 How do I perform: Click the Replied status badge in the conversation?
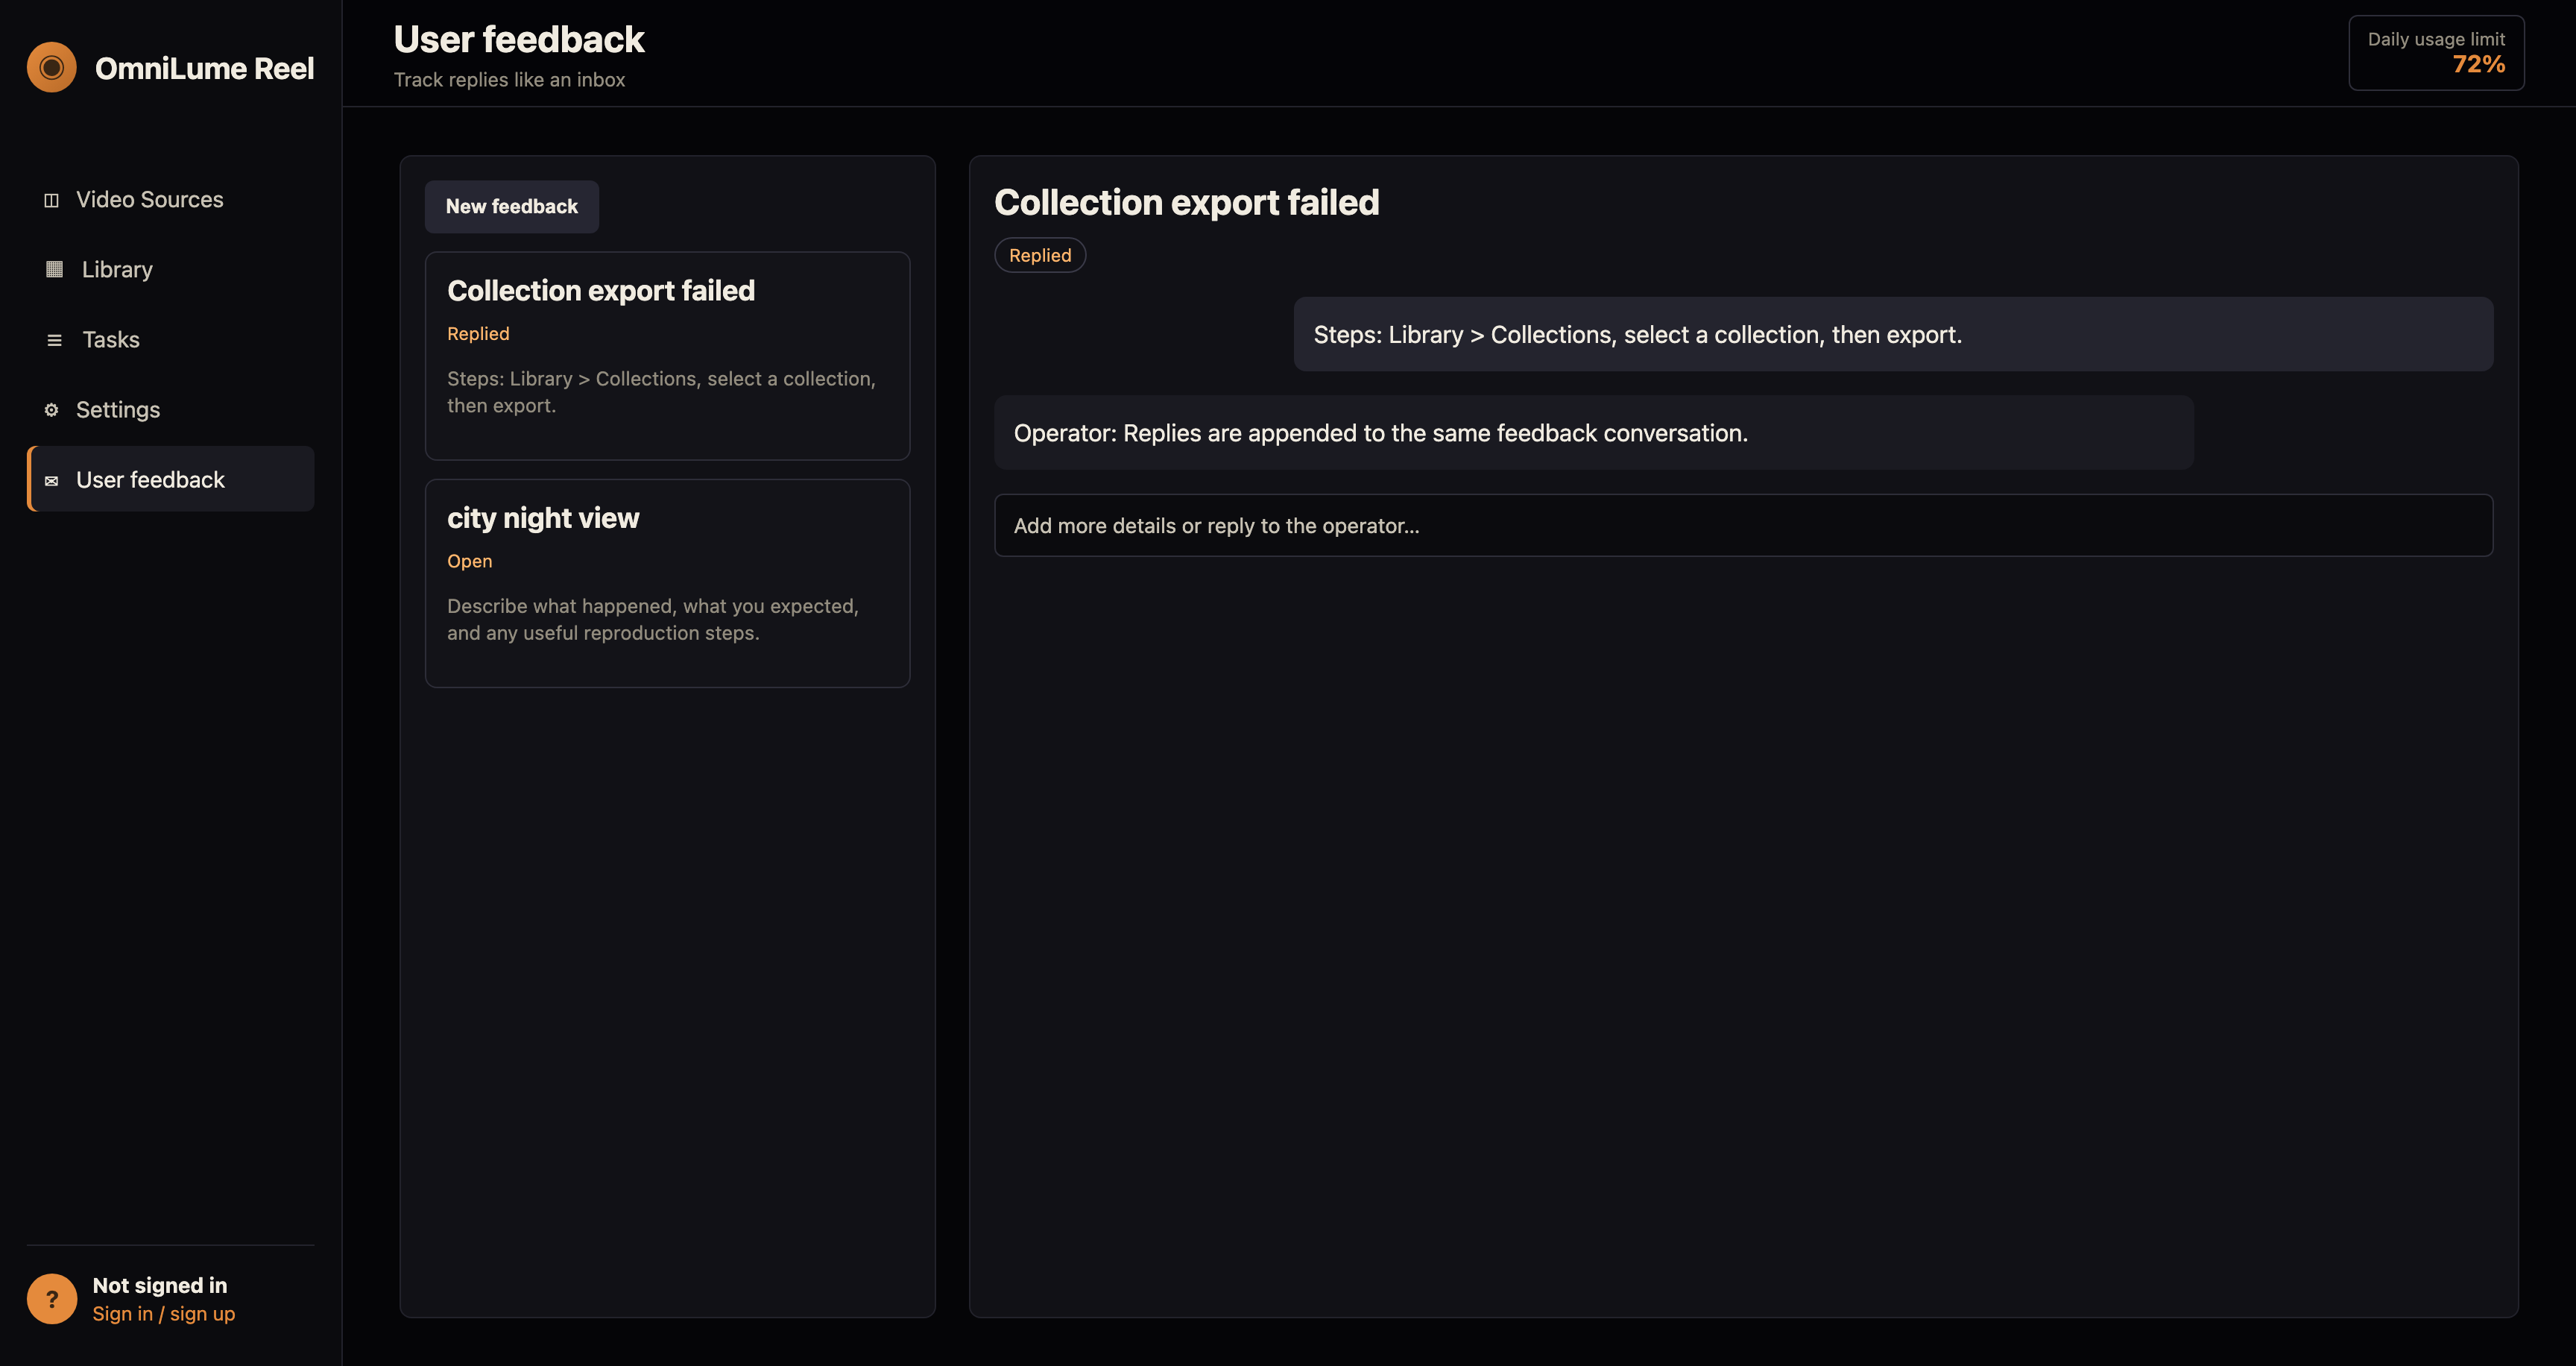1040,255
